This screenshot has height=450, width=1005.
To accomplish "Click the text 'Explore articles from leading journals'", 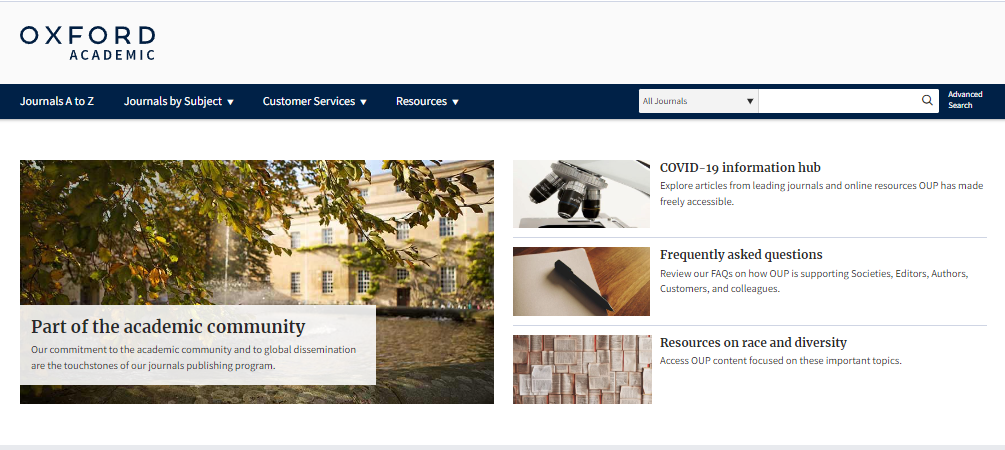I will point(740,186).
